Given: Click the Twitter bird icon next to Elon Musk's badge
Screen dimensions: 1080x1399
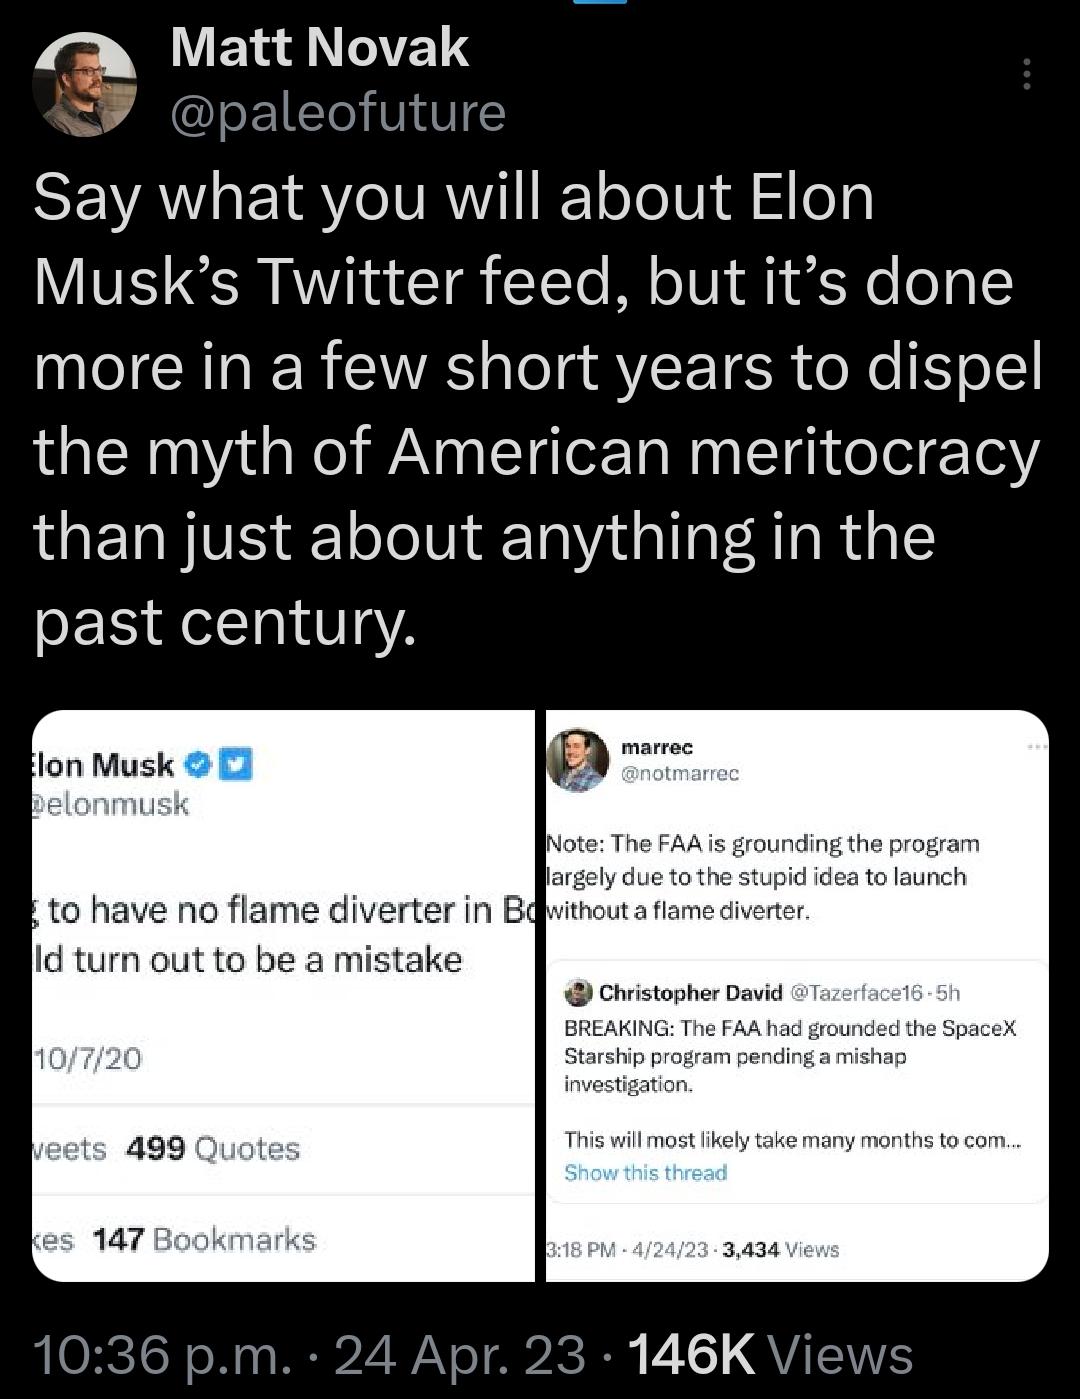Looking at the screenshot, I should coord(232,765).
